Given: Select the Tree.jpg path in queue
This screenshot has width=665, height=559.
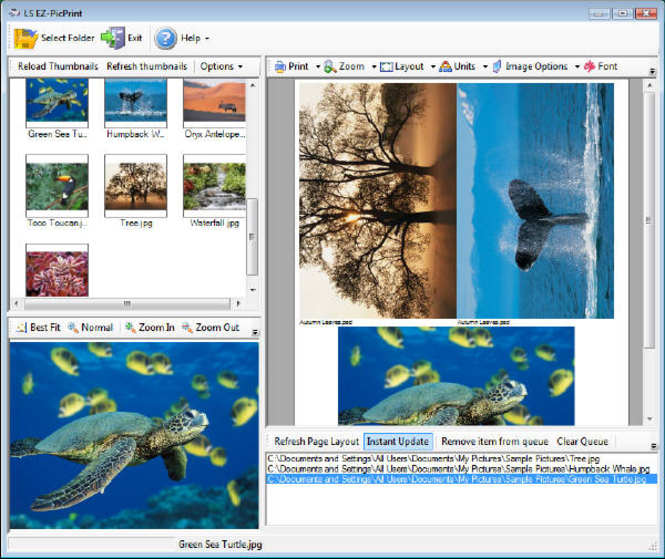Looking at the screenshot, I should (x=433, y=458).
